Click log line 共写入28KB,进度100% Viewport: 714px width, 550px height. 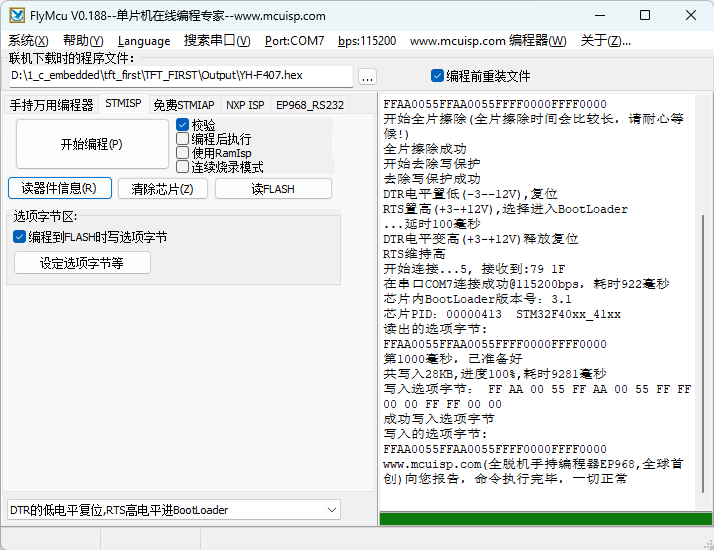pos(495,374)
